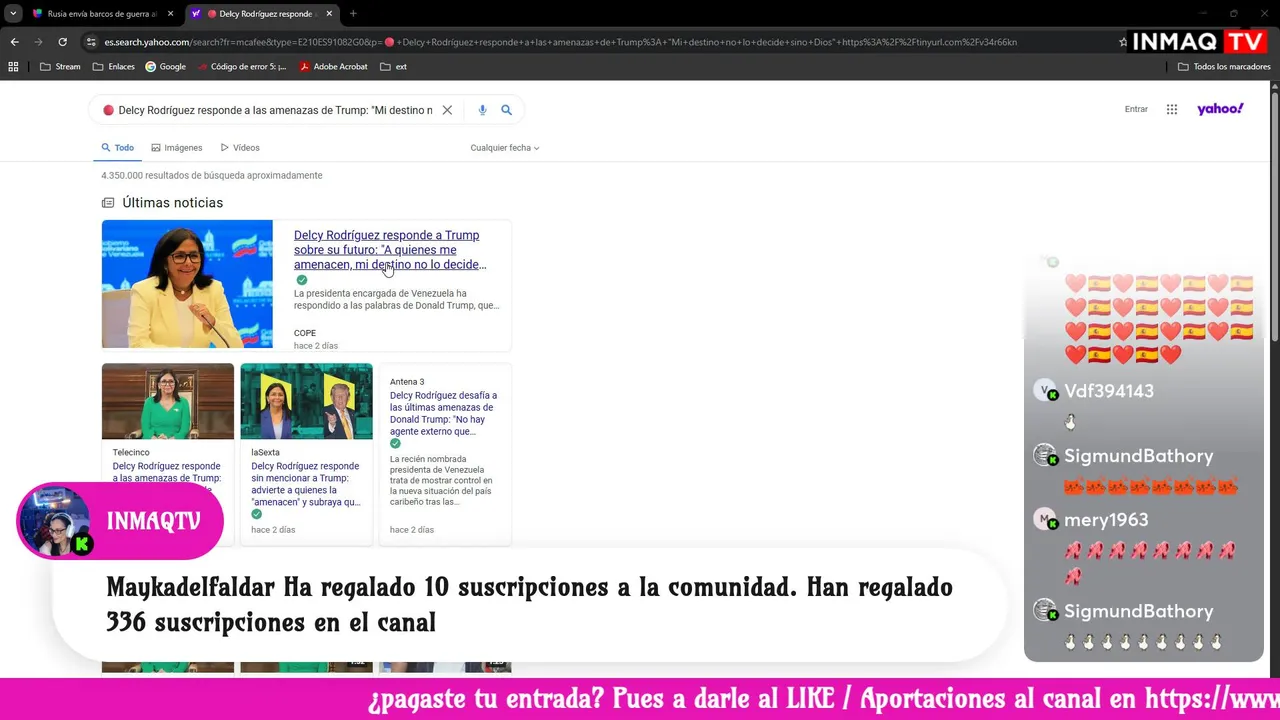Close the 'Delcy Rodríguez responde' tab

(x=329, y=14)
